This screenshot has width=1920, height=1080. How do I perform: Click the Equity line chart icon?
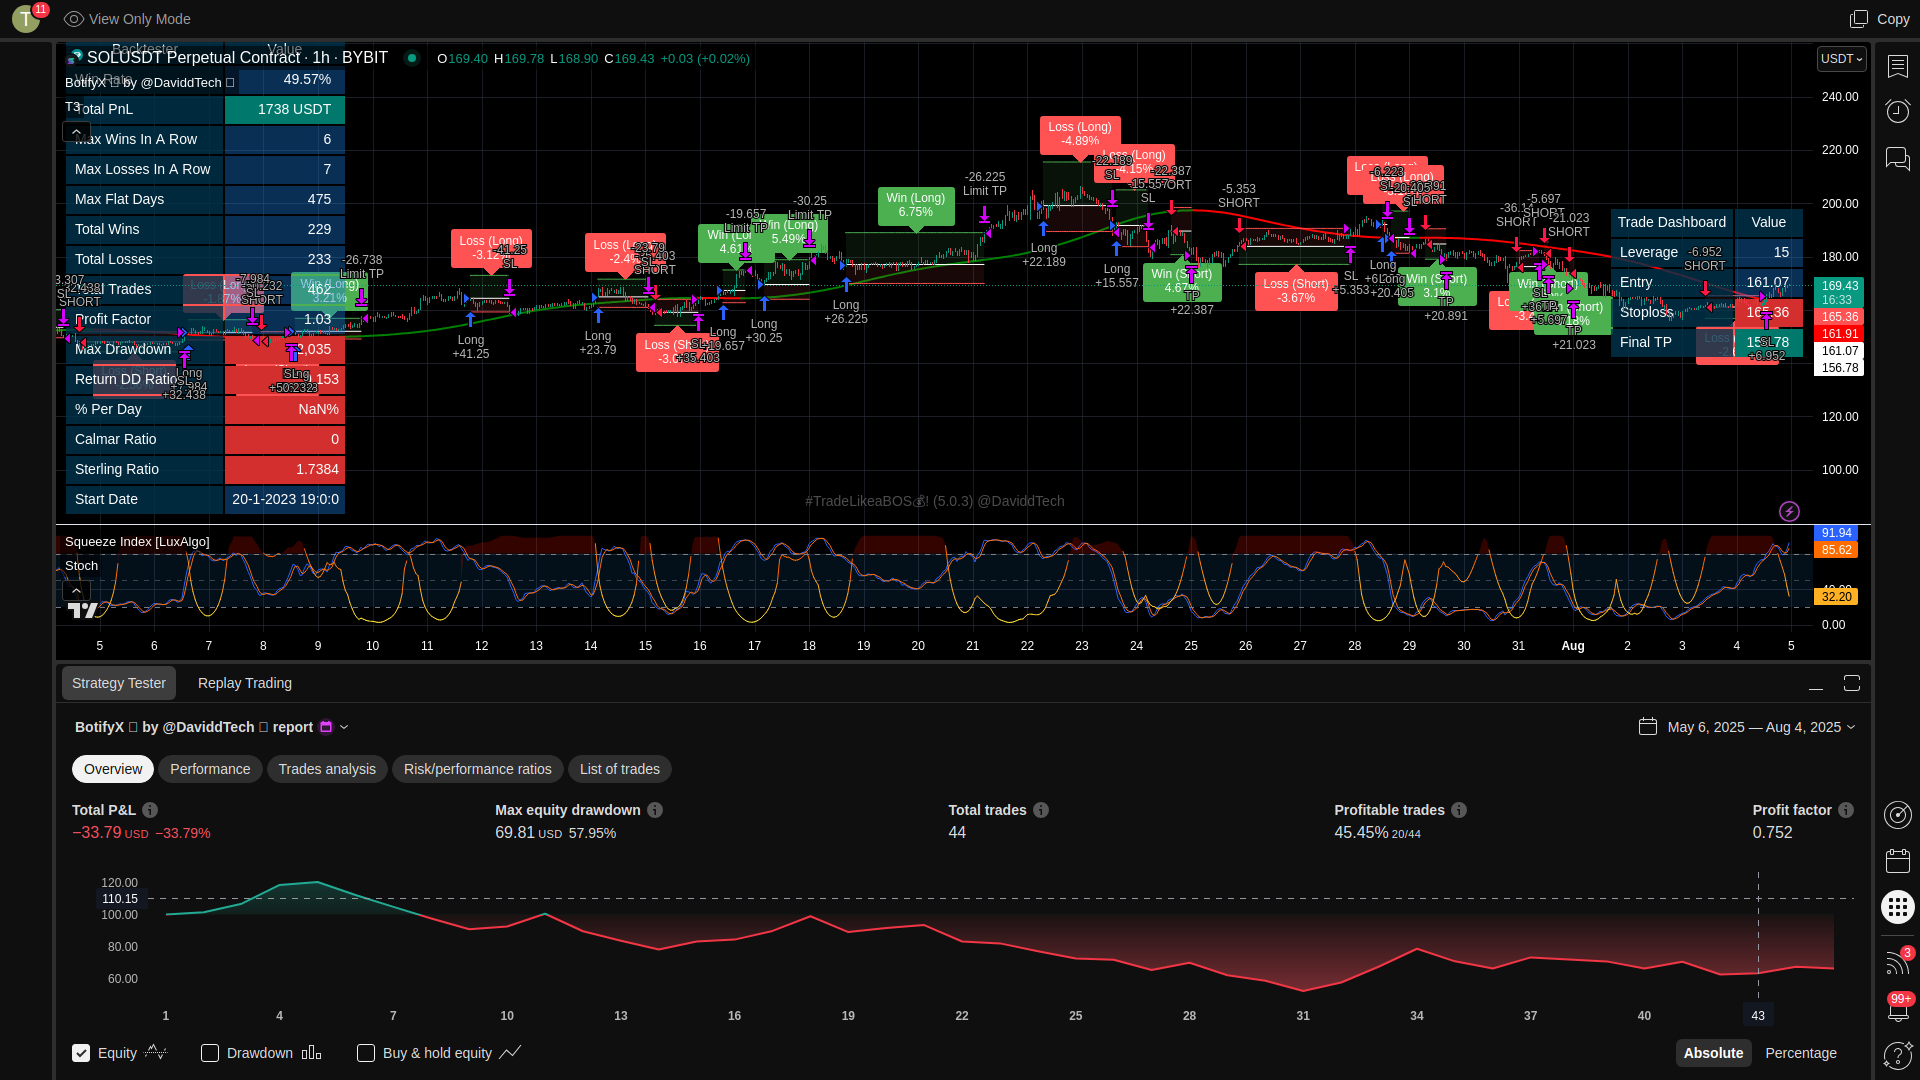(156, 1052)
